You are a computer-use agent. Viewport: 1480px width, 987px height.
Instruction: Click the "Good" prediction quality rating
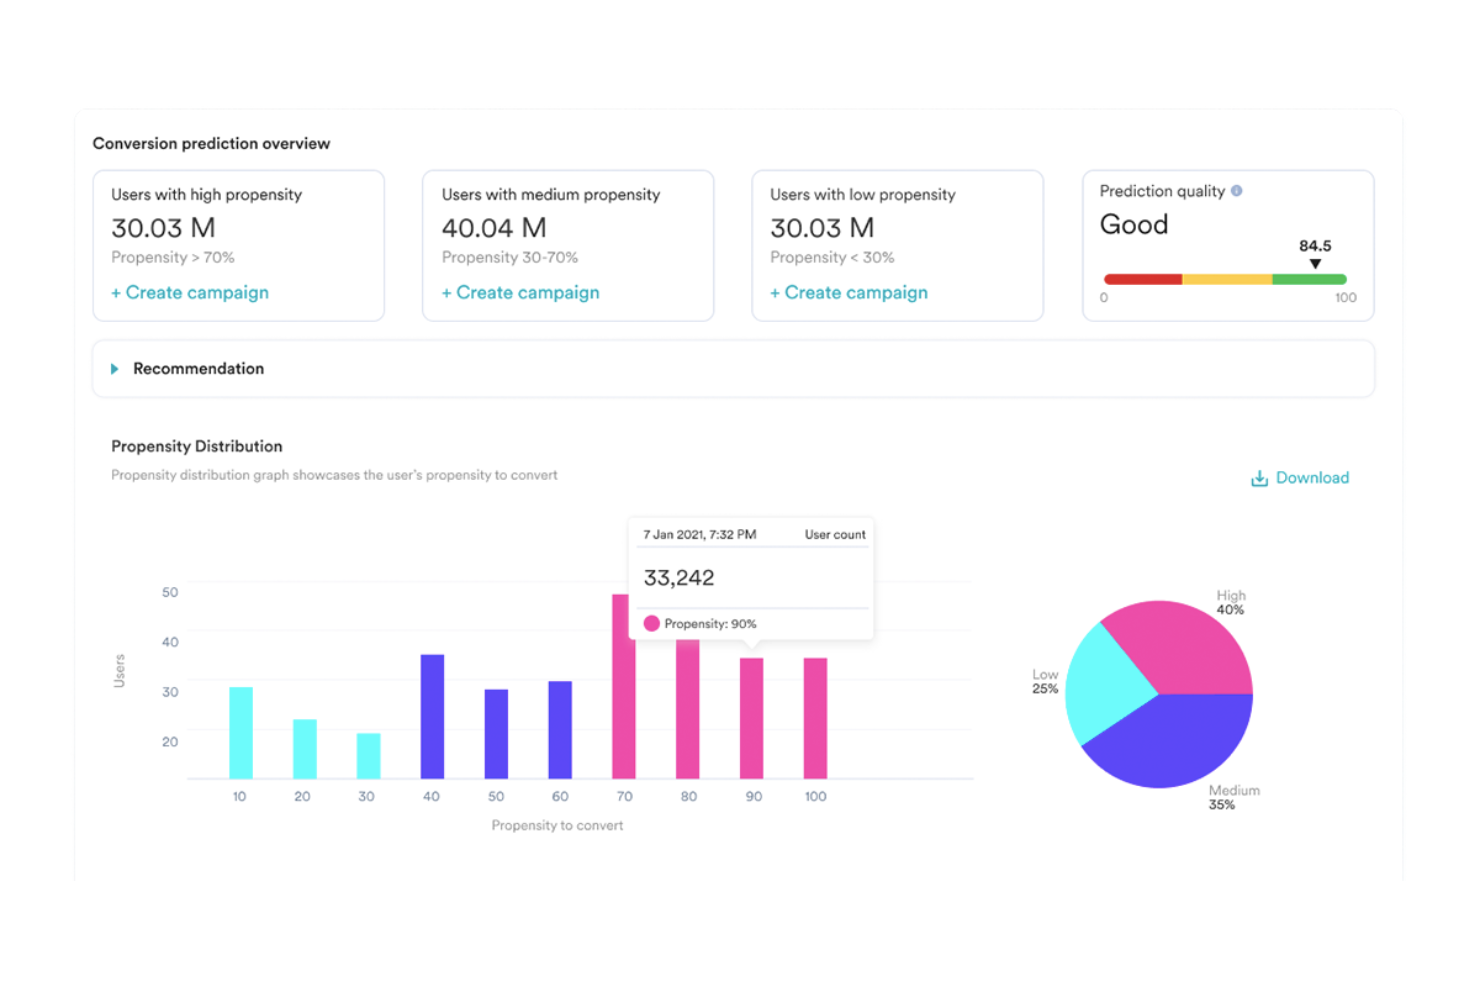(x=1134, y=225)
